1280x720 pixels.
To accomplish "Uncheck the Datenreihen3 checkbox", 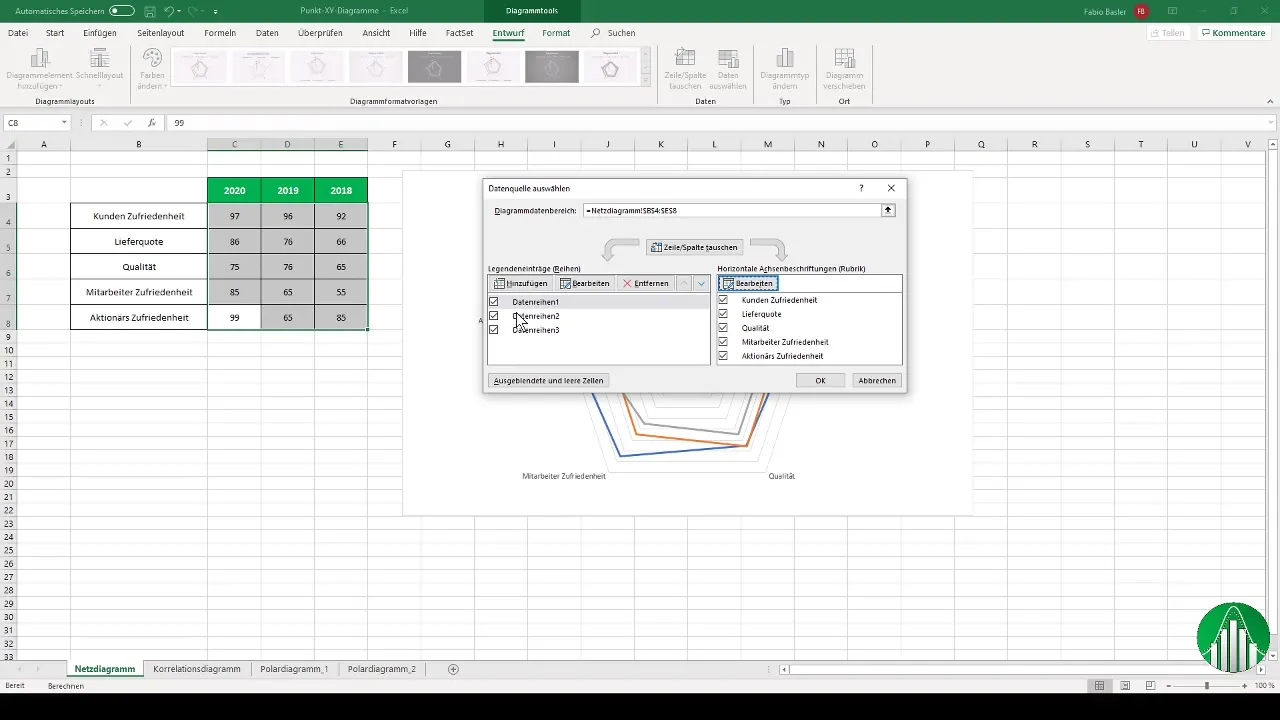I will (x=494, y=330).
